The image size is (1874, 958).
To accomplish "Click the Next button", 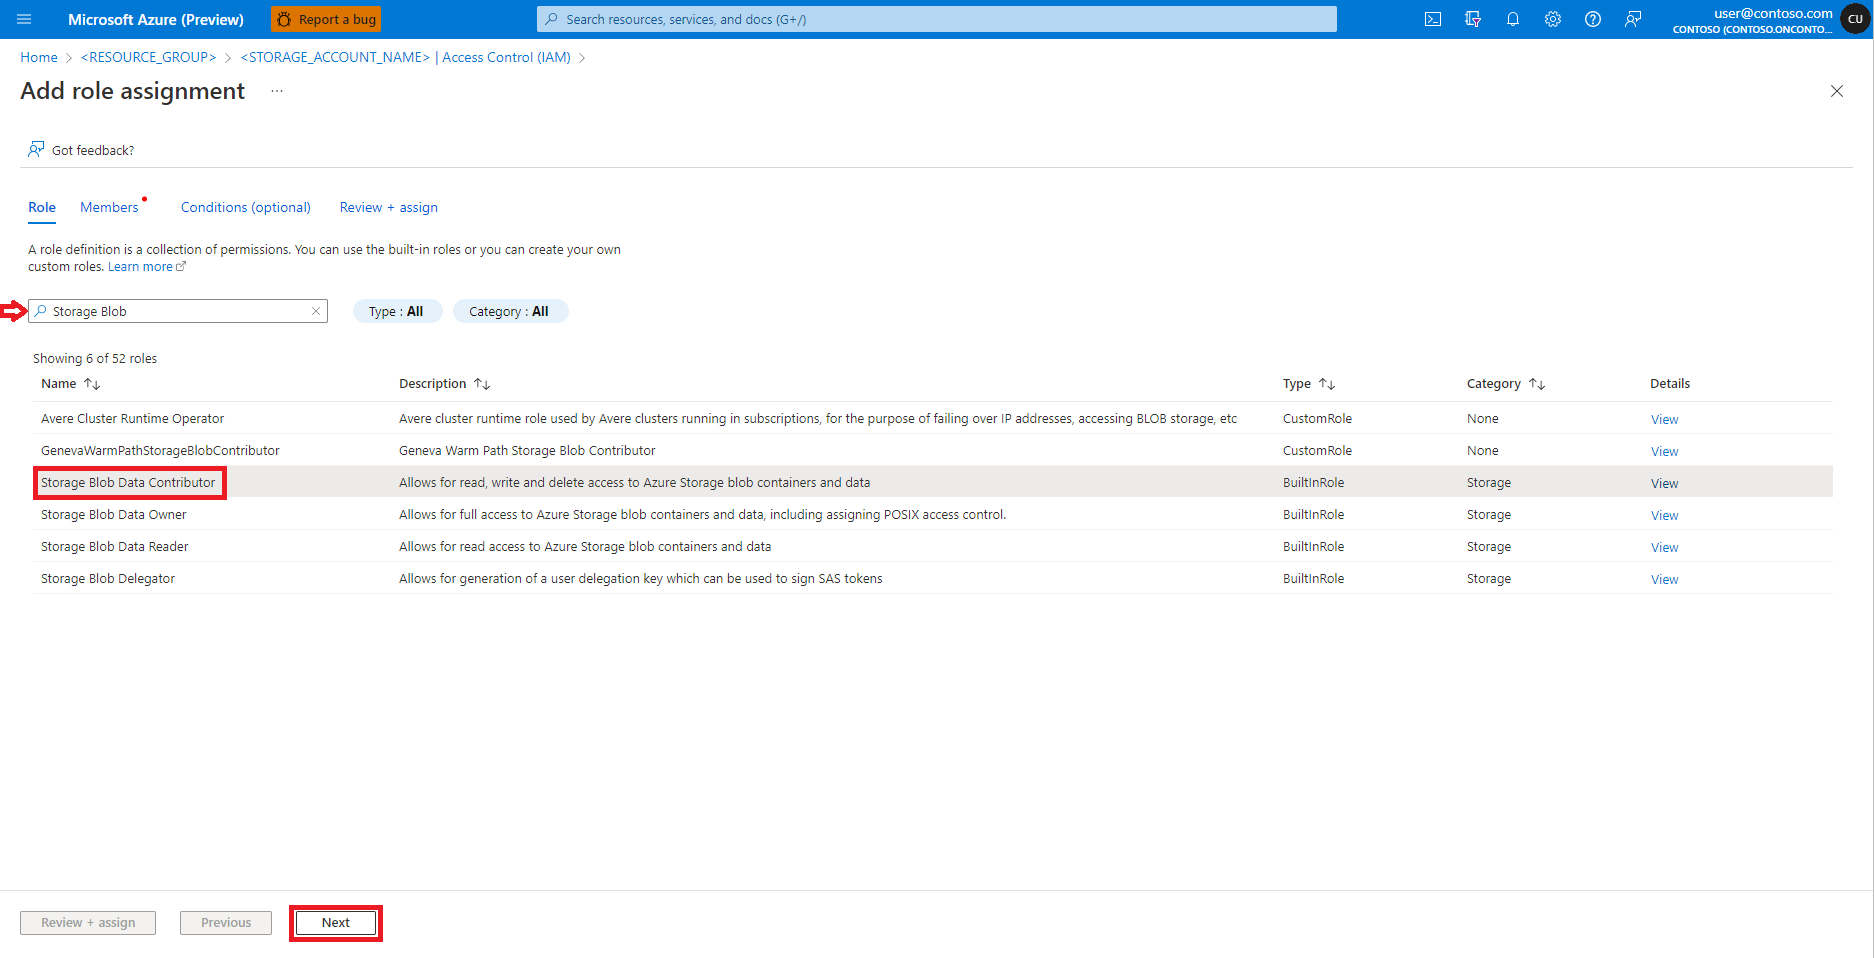I will (335, 922).
